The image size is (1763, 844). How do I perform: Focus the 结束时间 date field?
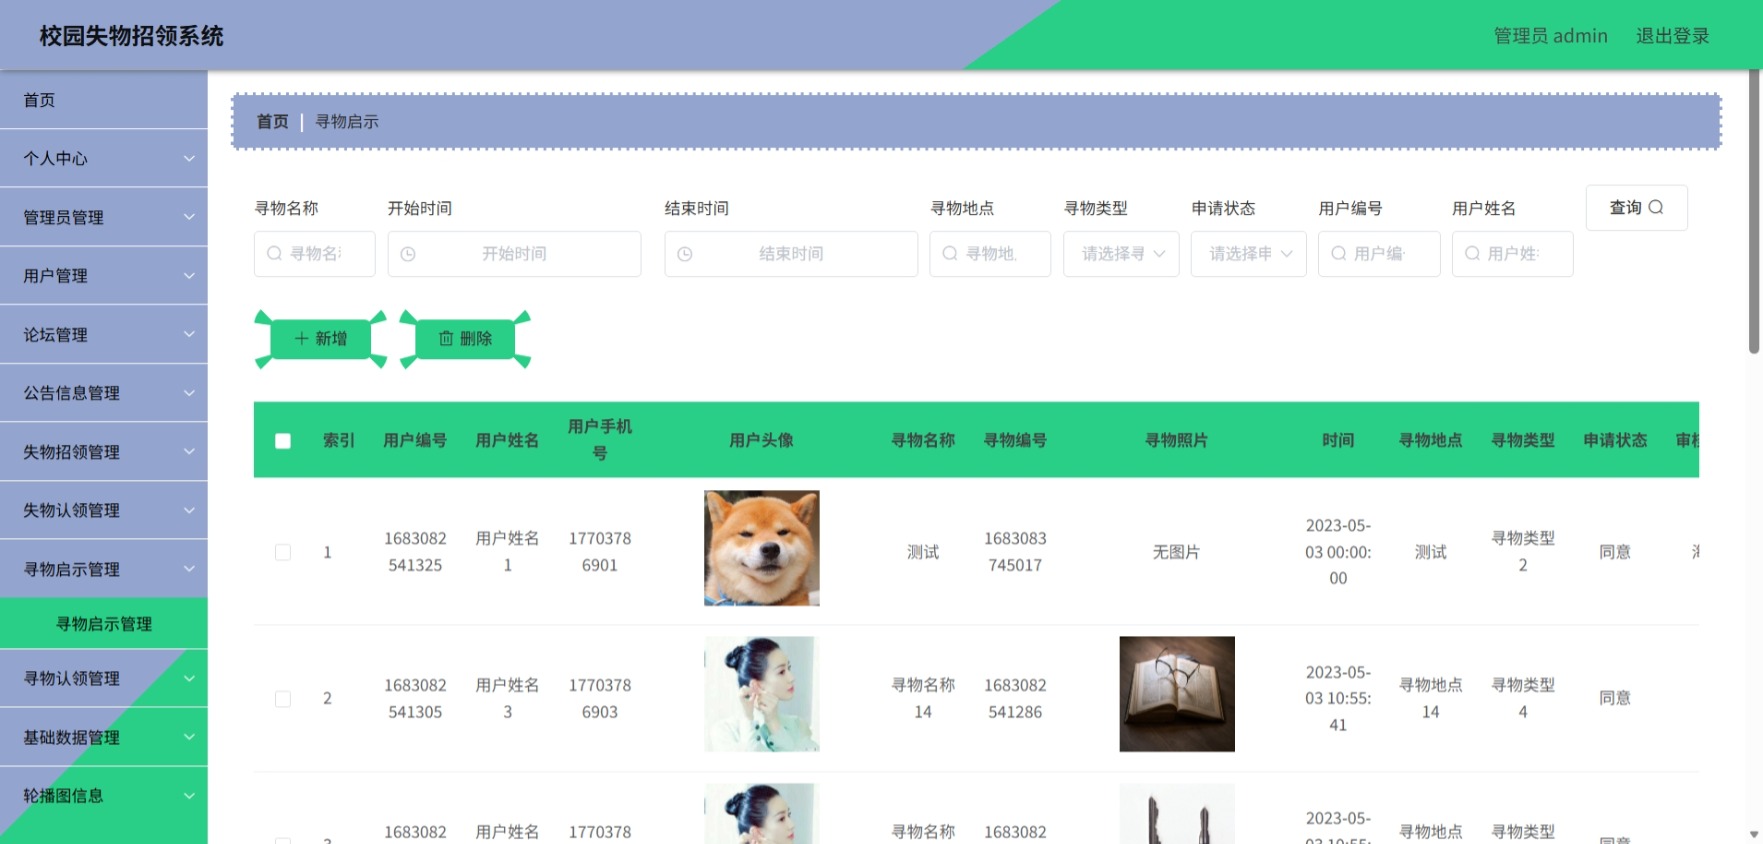(791, 254)
